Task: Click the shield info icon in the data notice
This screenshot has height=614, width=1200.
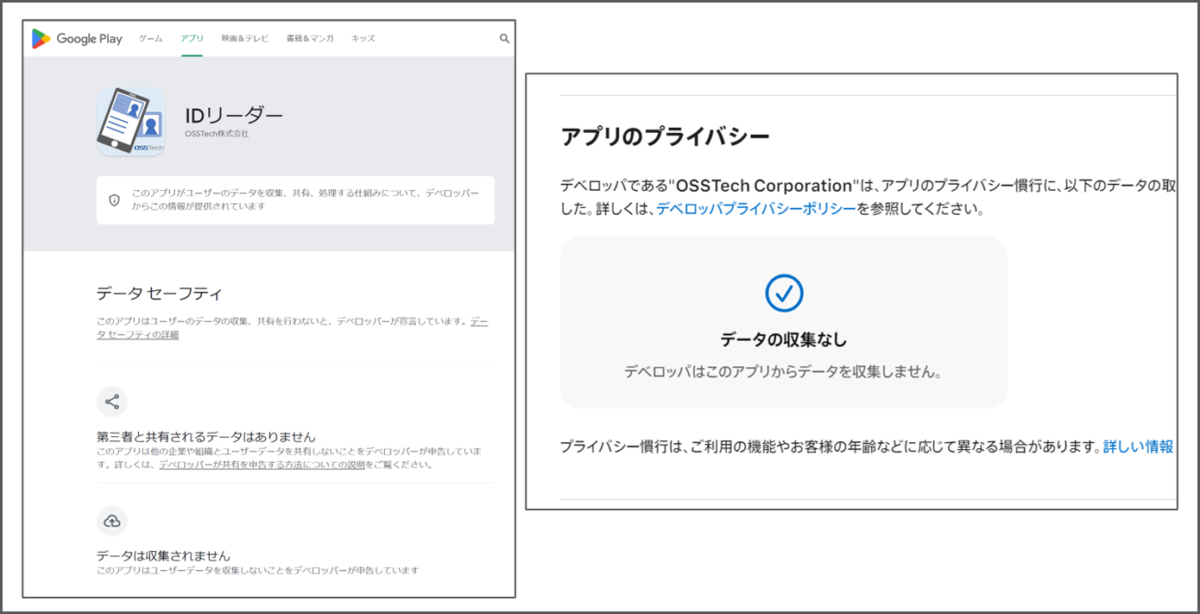Action: (x=114, y=200)
